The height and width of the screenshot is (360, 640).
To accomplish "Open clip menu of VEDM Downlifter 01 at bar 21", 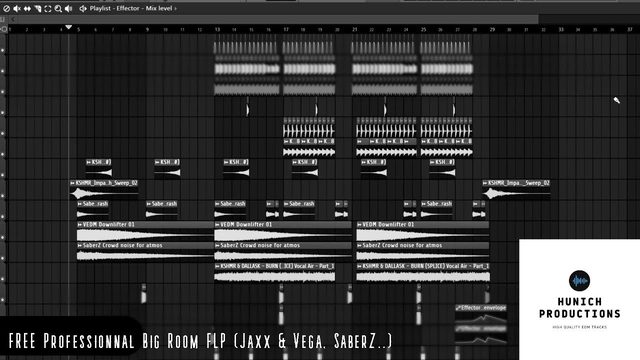I will pyautogui.click(x=360, y=224).
